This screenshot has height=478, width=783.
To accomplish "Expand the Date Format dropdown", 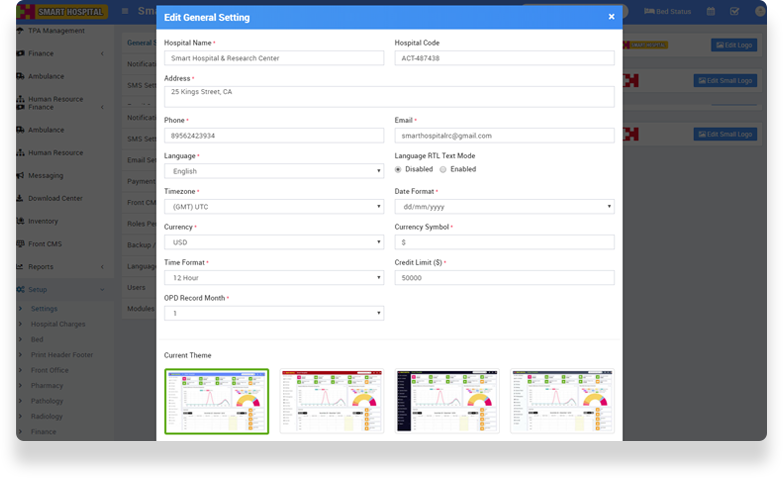I will (504, 207).
